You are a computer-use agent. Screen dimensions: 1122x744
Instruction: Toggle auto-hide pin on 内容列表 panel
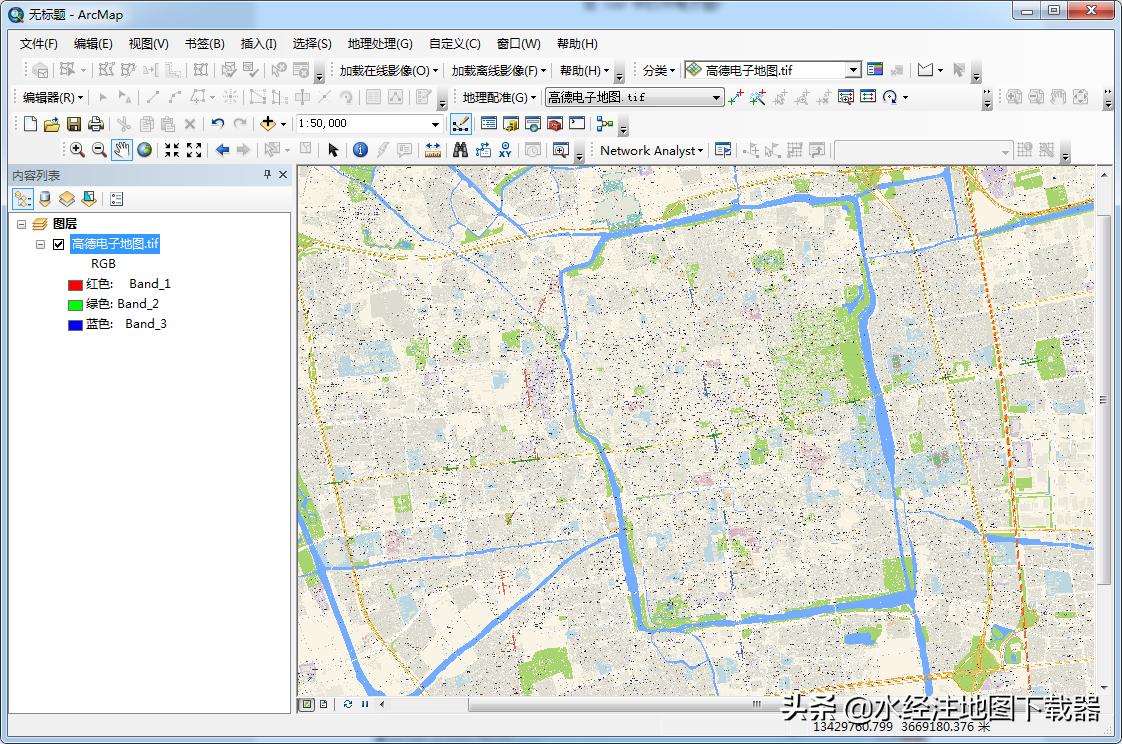pos(267,173)
